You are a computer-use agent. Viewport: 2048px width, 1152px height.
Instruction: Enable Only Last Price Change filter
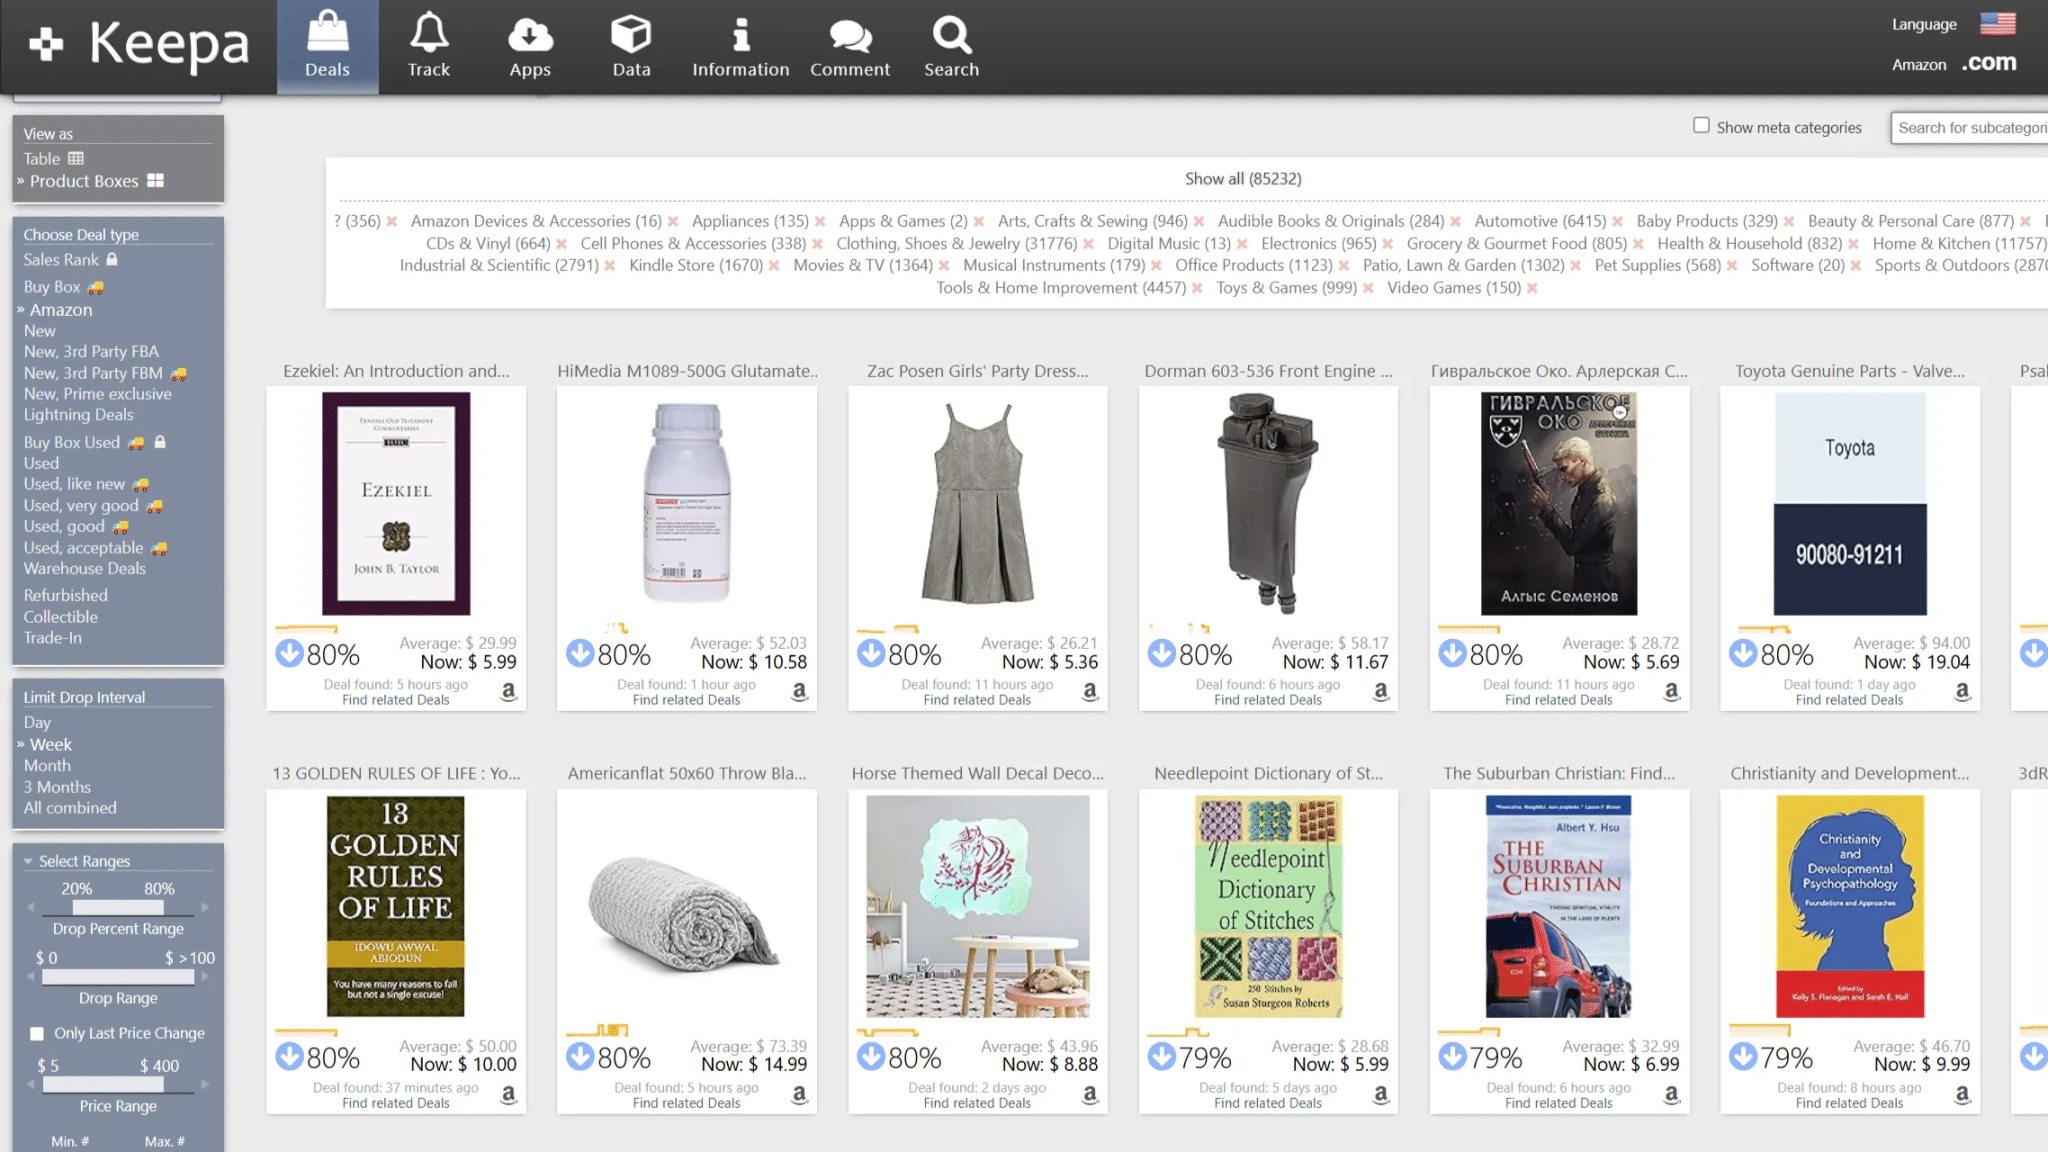[37, 1032]
